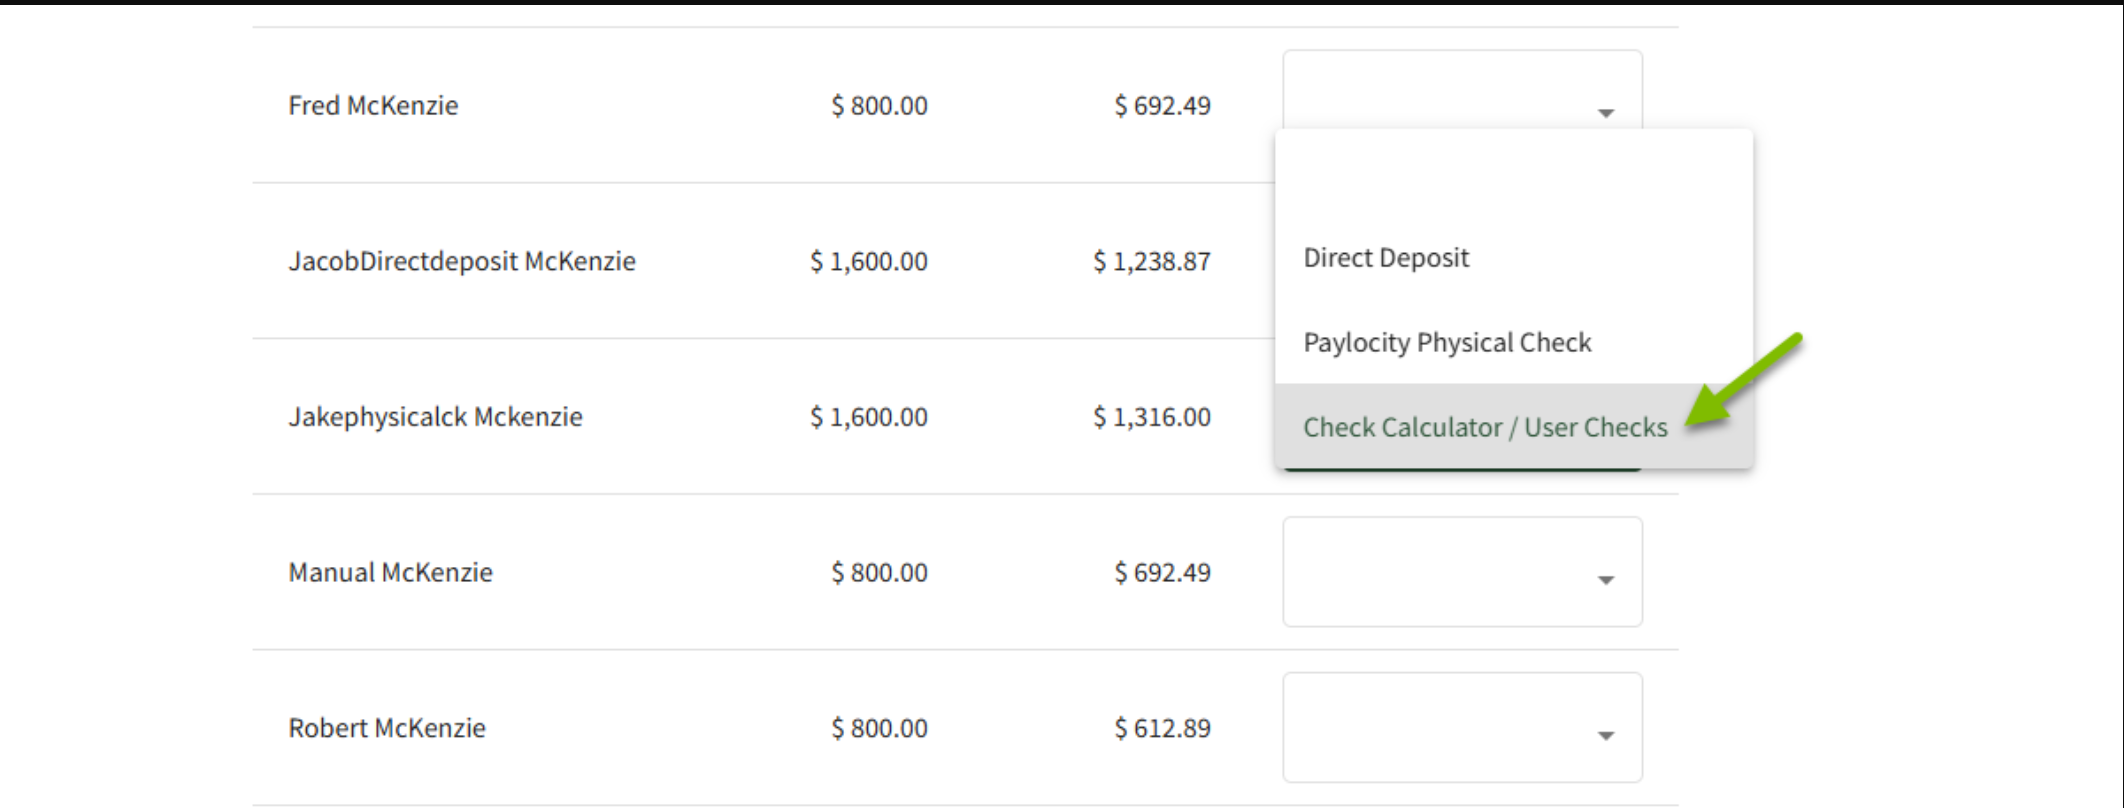The width and height of the screenshot is (2124, 808).
Task: Click the $1,316.00 amount for Jakephysicalck Mckenzie
Action: (1152, 416)
